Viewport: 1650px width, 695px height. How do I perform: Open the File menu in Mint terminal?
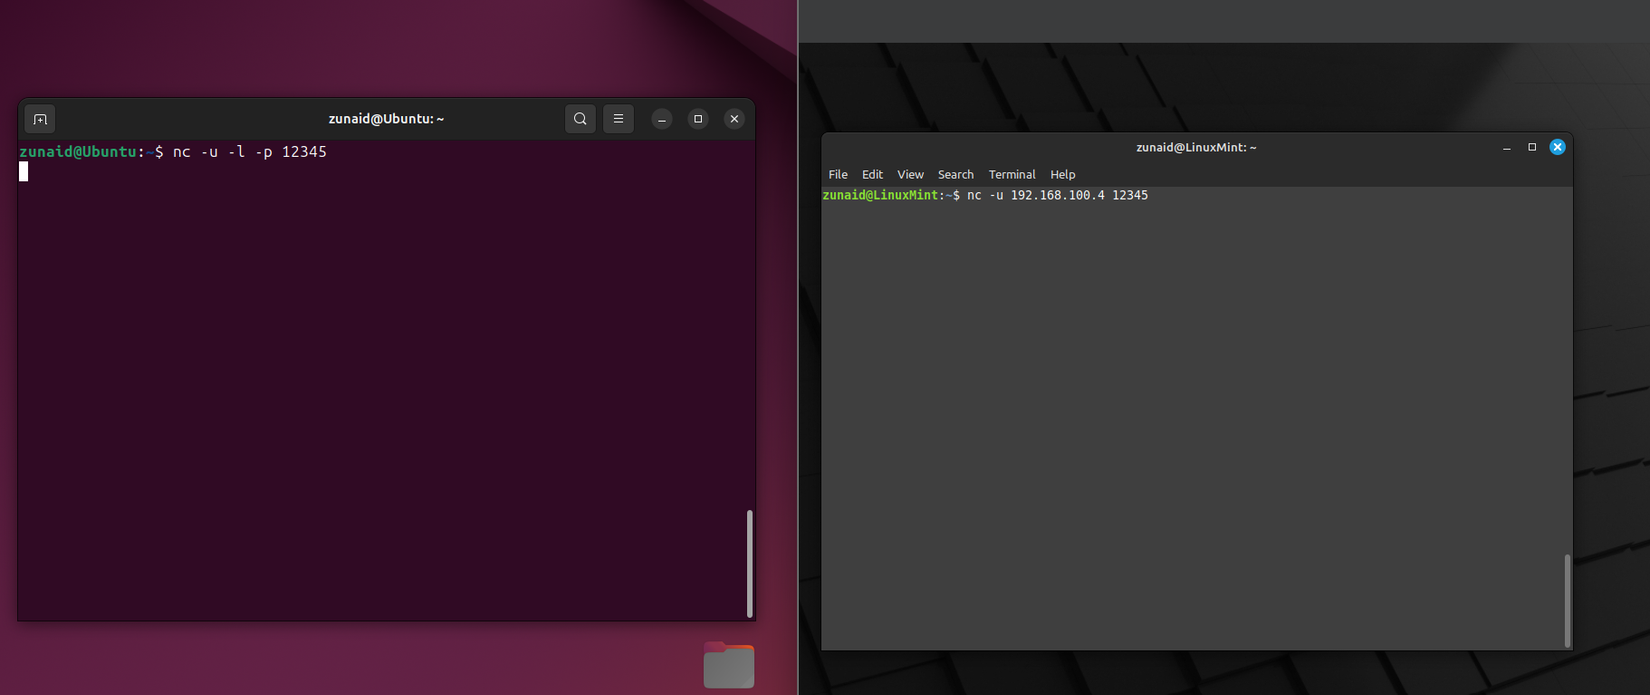[x=838, y=175]
